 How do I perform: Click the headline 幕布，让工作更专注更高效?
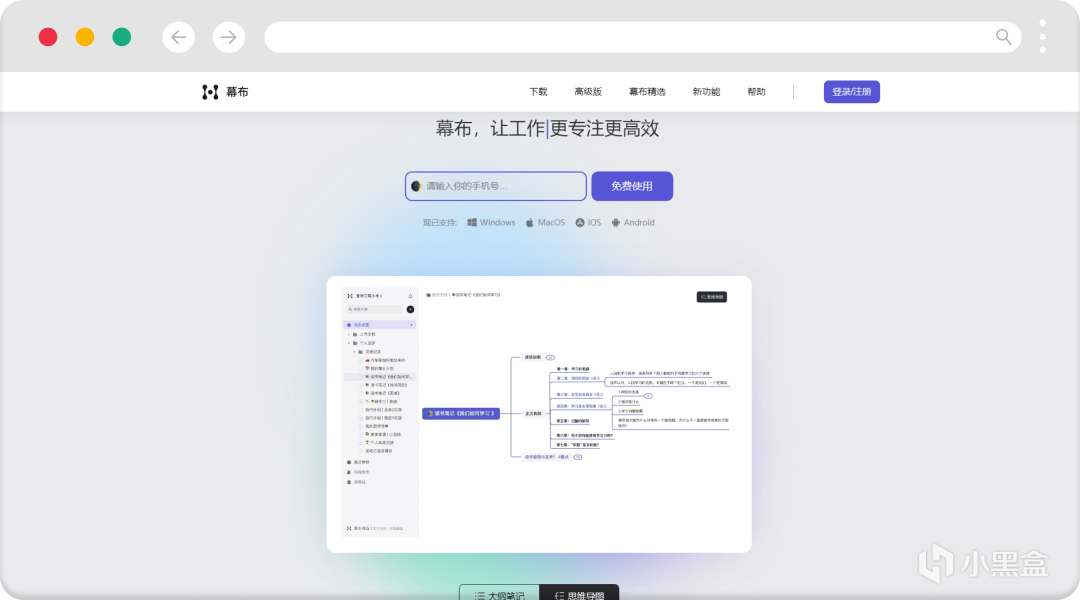547,128
